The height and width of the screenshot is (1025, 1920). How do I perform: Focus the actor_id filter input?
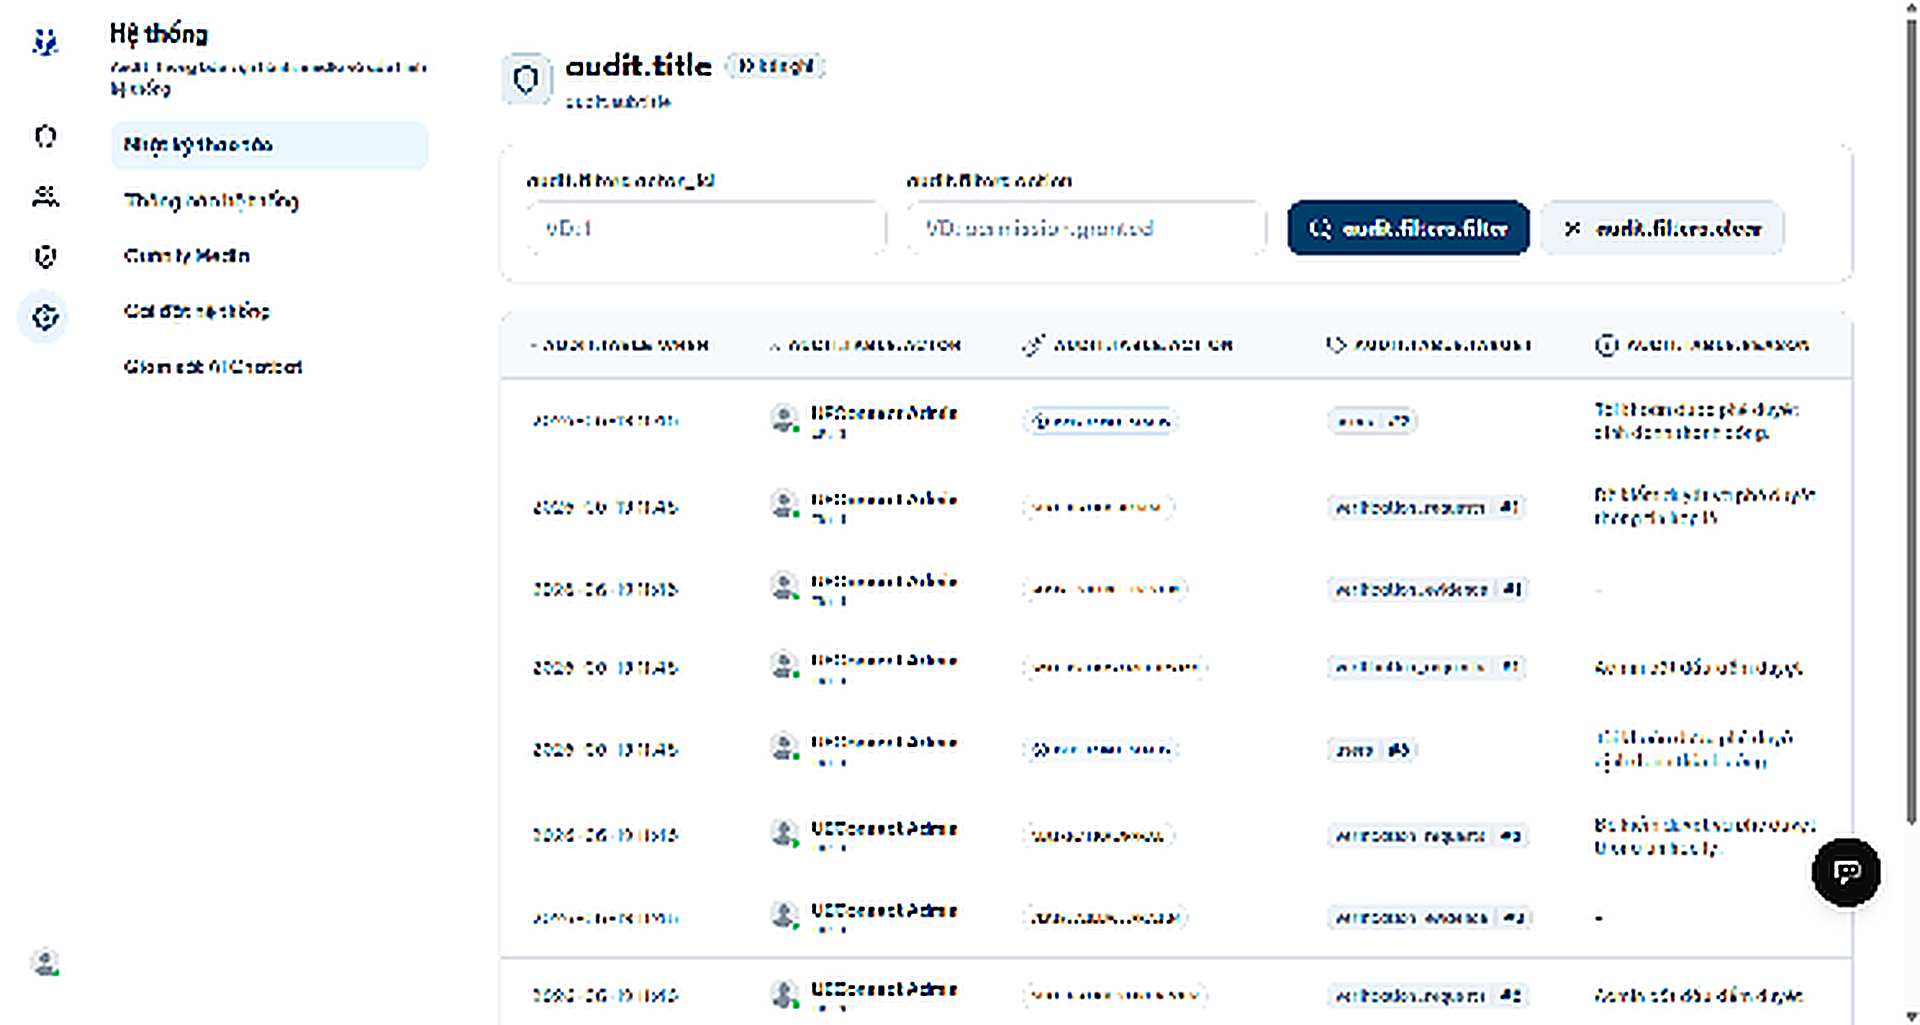click(706, 228)
